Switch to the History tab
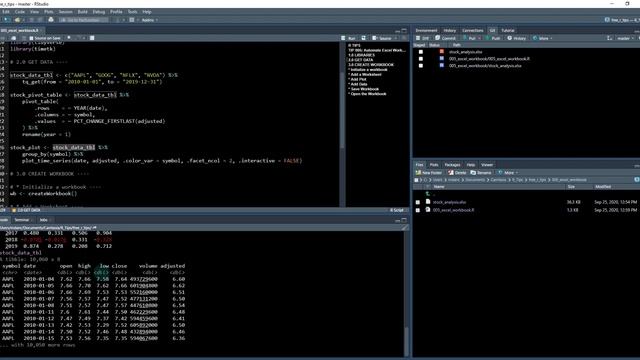The width and height of the screenshot is (640, 360). (x=449, y=31)
